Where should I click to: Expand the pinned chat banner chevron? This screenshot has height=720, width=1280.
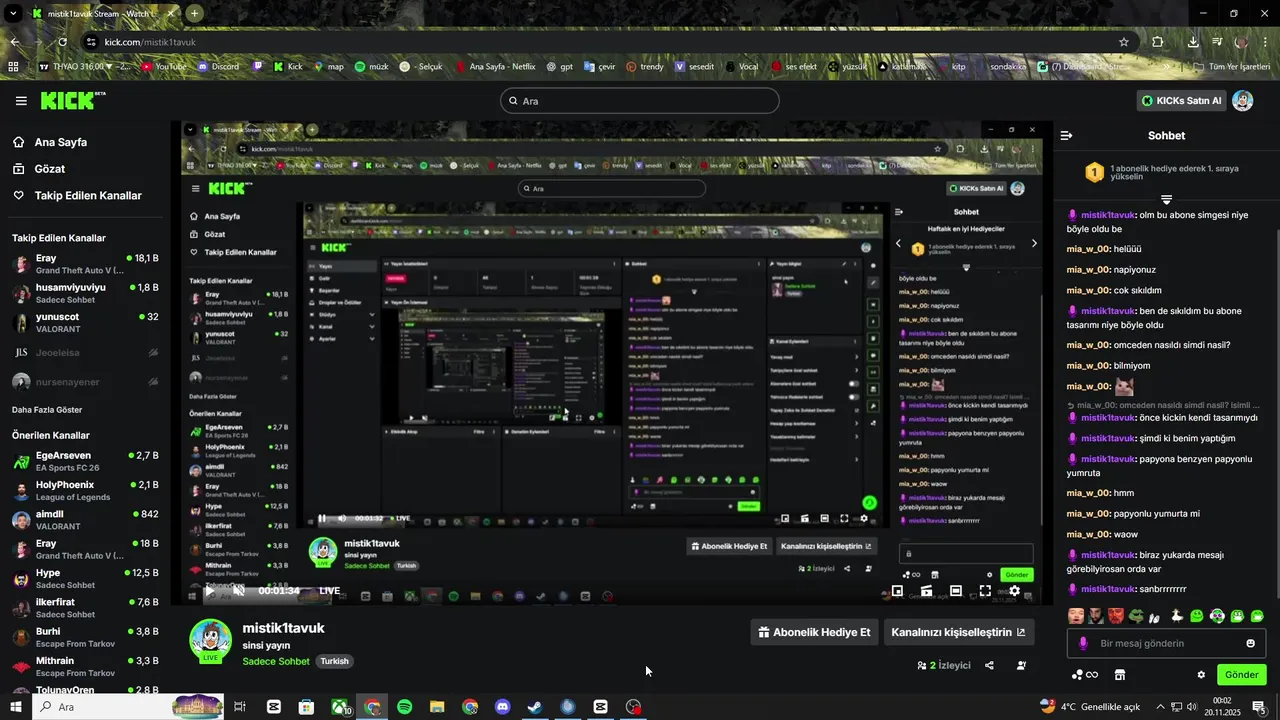pos(1166,201)
